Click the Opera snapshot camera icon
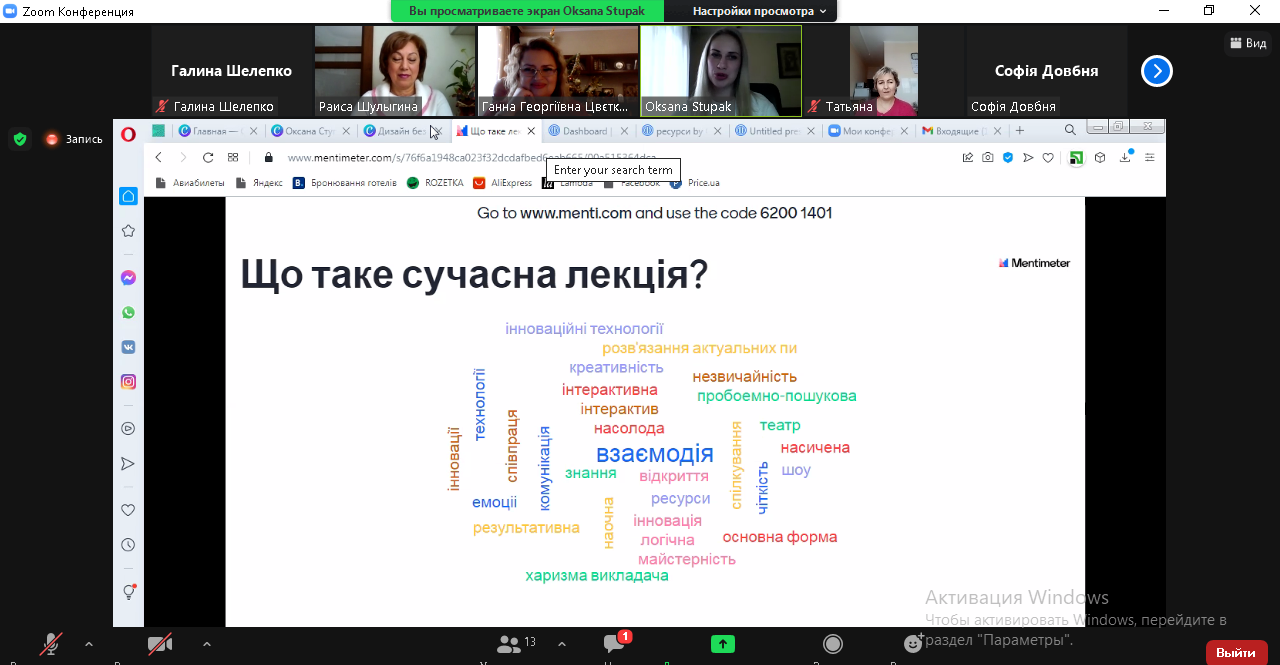Image resolution: width=1280 pixels, height=665 pixels. (x=988, y=158)
